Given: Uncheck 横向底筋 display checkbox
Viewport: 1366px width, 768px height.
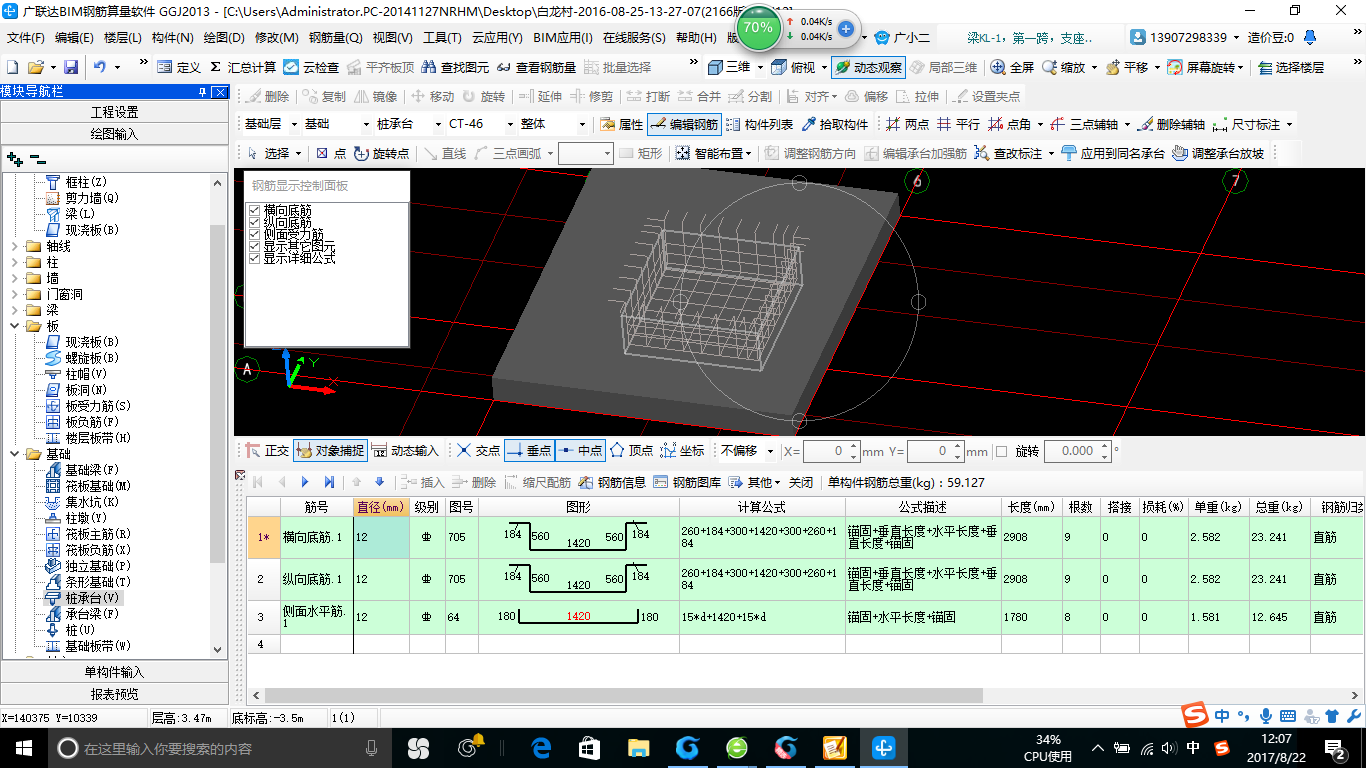Looking at the screenshot, I should point(254,211).
